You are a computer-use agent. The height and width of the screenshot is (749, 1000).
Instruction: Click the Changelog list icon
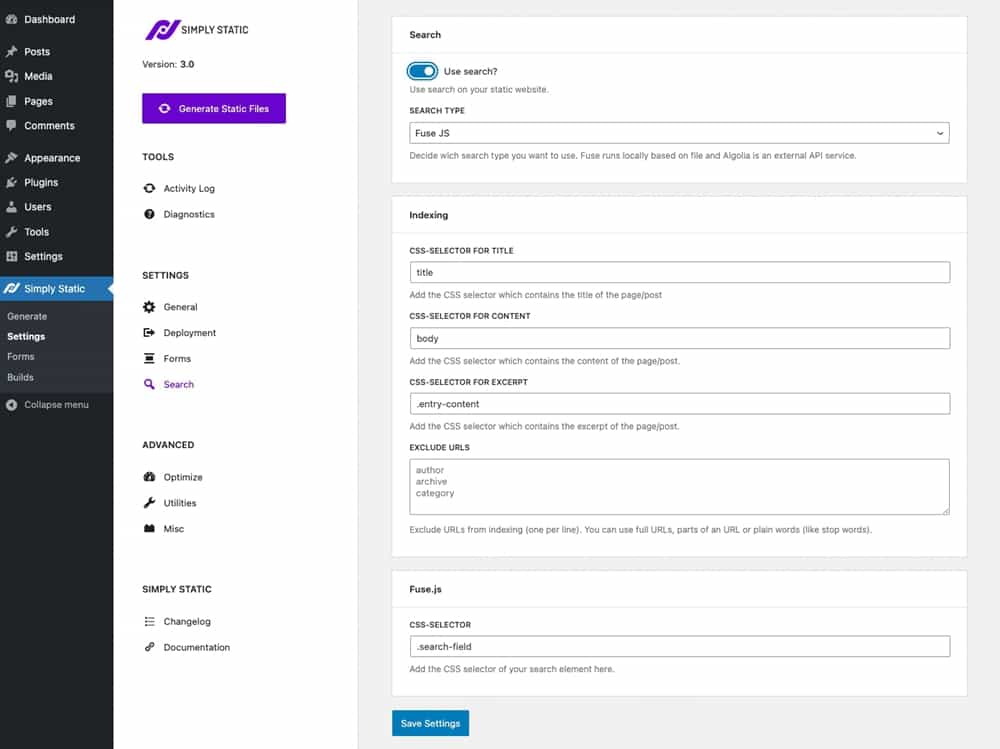click(149, 621)
